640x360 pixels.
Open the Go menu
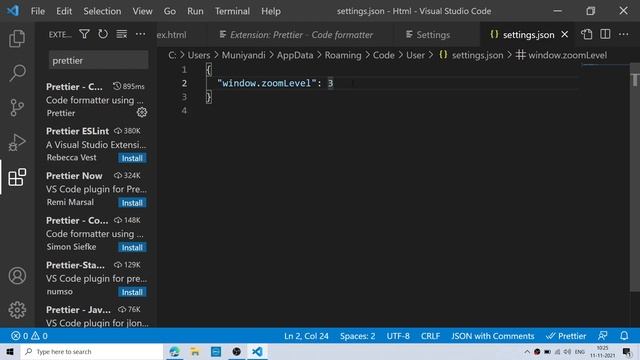(169, 11)
